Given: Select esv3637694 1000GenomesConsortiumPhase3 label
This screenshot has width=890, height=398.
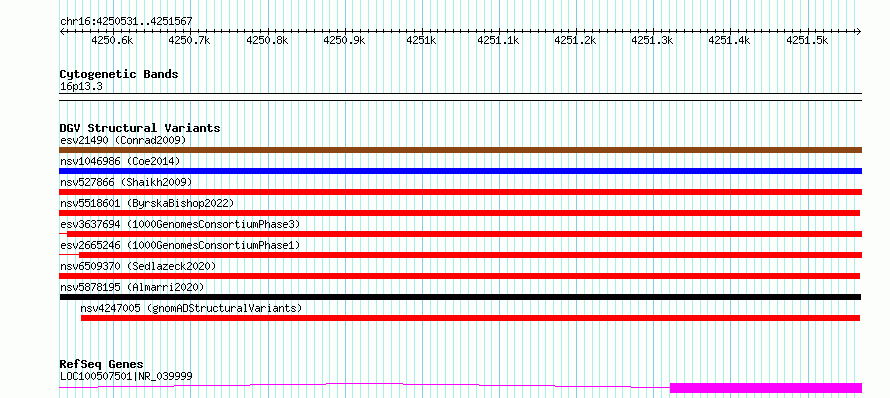Looking at the screenshot, I should point(180,224).
